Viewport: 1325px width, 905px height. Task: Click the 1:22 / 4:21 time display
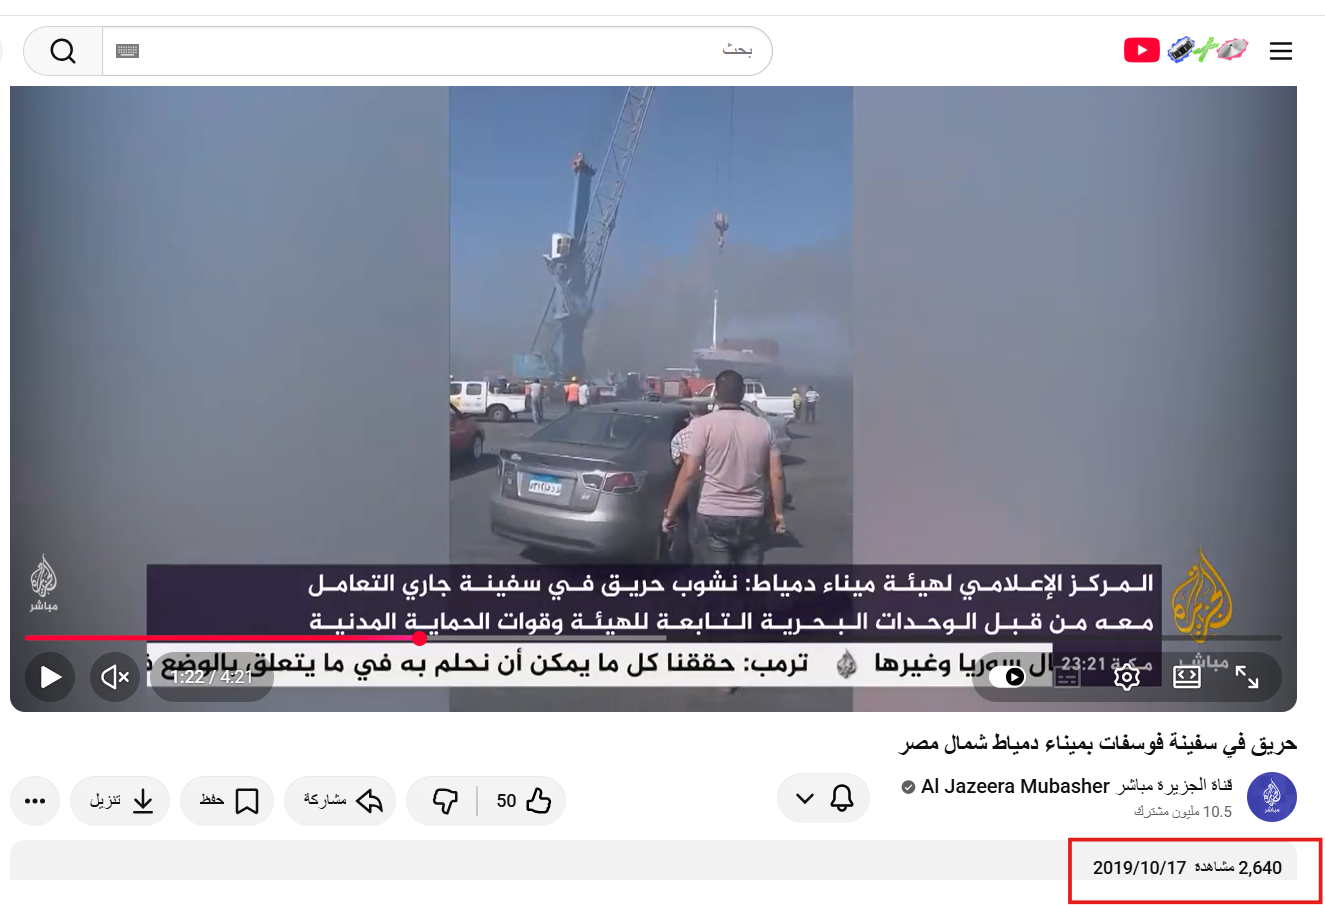pyautogui.click(x=211, y=677)
